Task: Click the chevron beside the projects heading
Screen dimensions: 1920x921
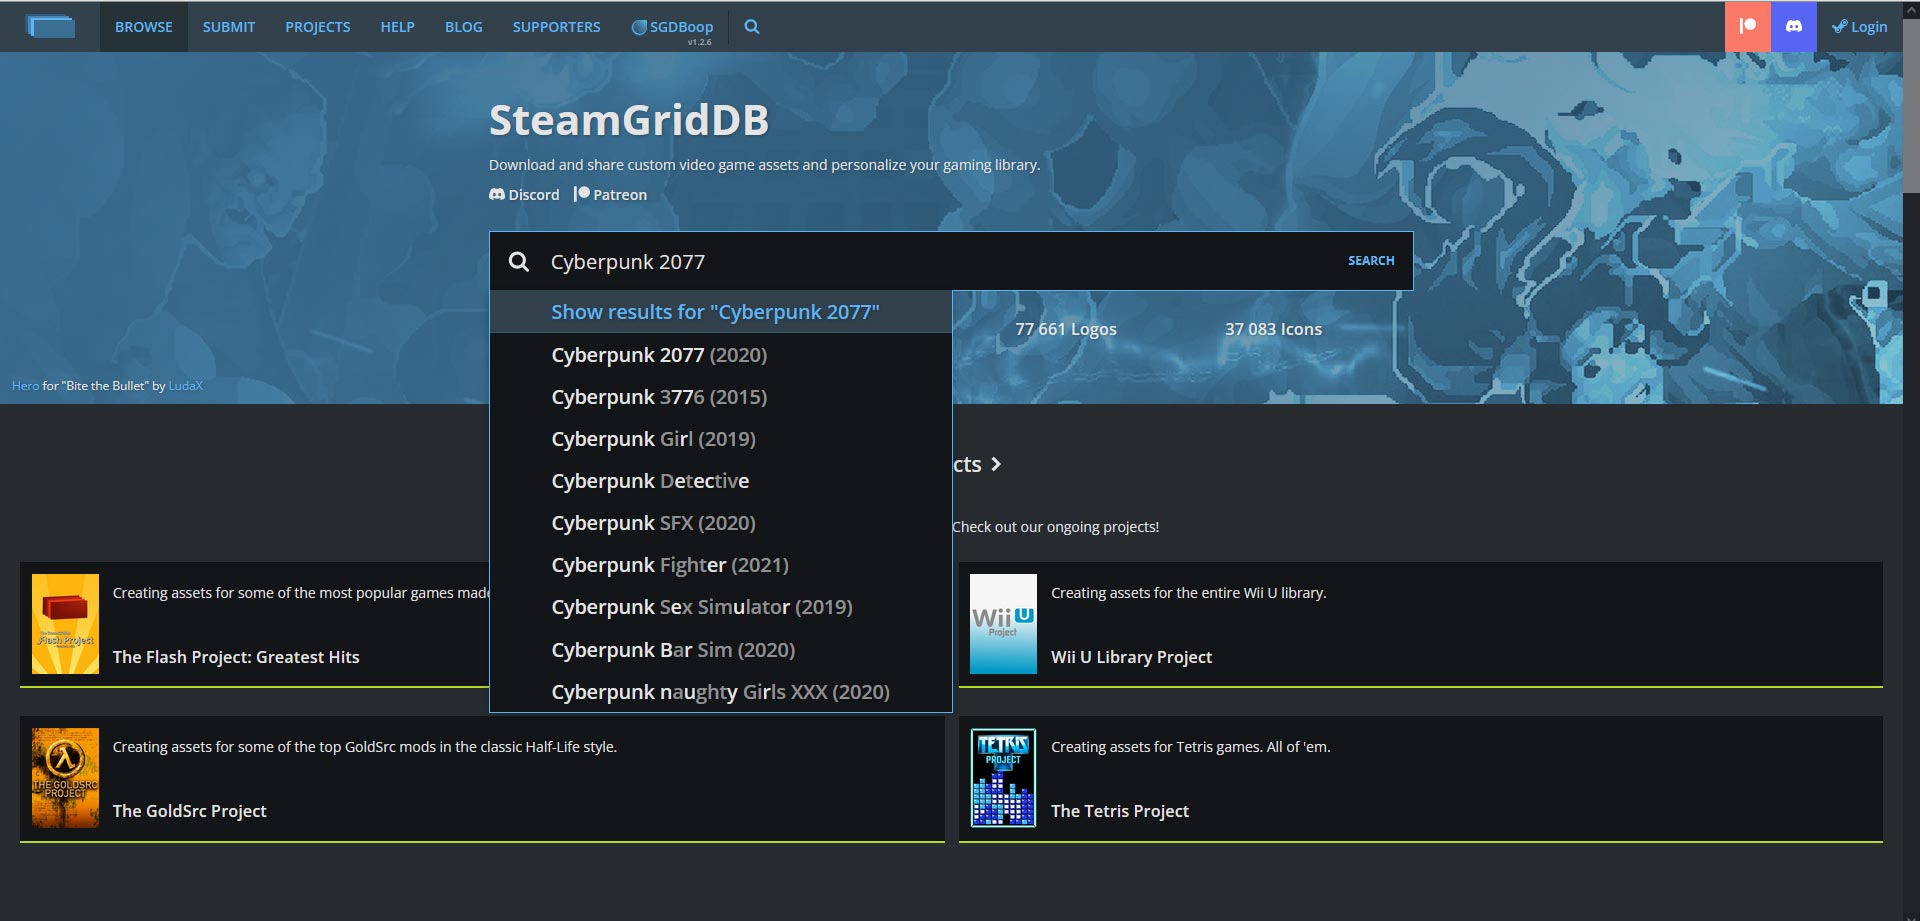Action: (x=996, y=465)
